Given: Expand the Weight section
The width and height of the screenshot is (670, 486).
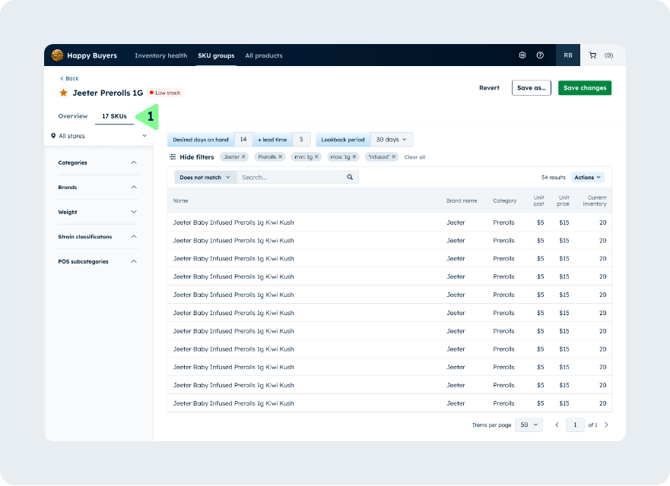Looking at the screenshot, I should 134,212.
